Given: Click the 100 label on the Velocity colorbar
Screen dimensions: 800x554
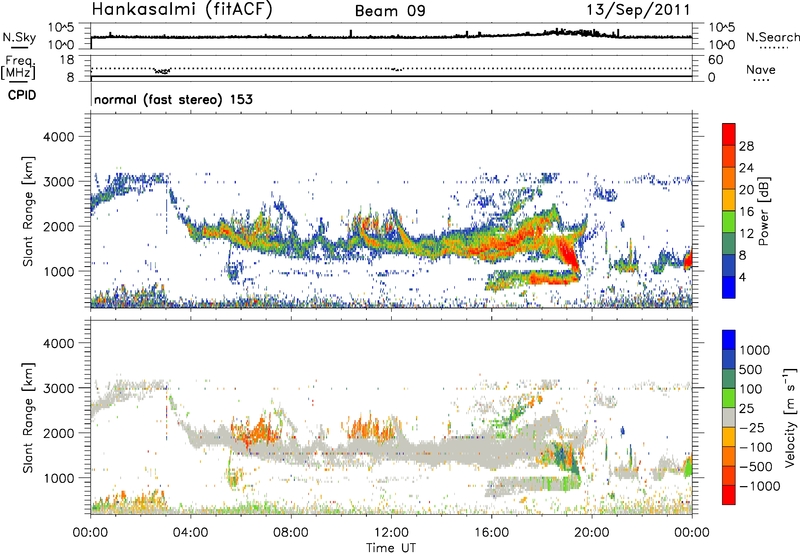Looking at the screenshot, I should (751, 389).
